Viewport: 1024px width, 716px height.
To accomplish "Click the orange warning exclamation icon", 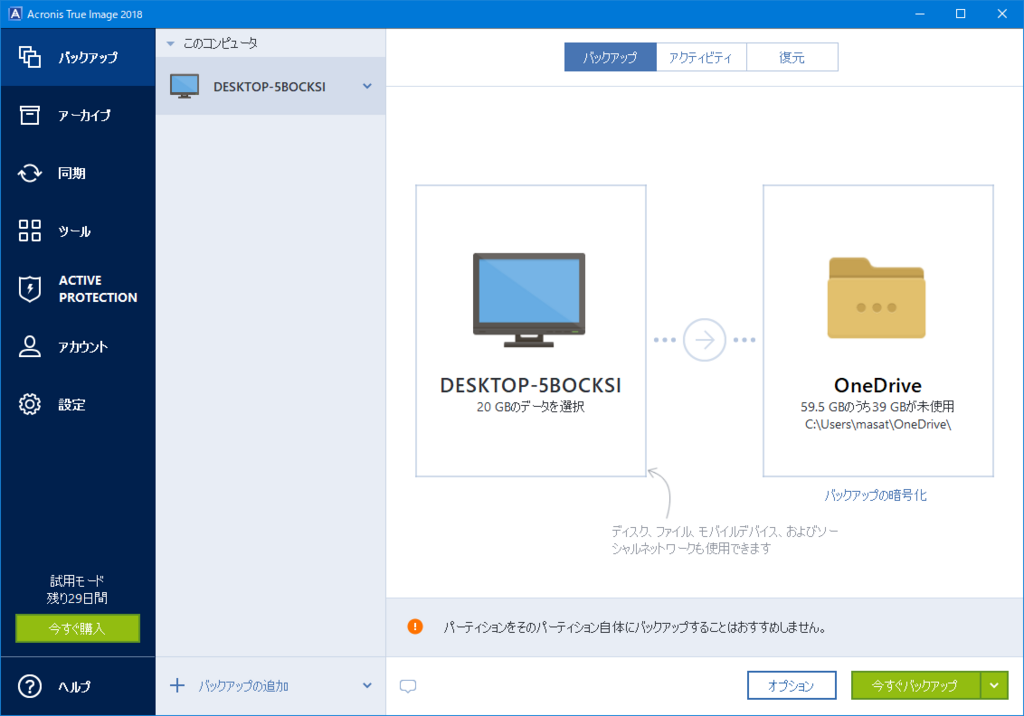I will pos(415,626).
